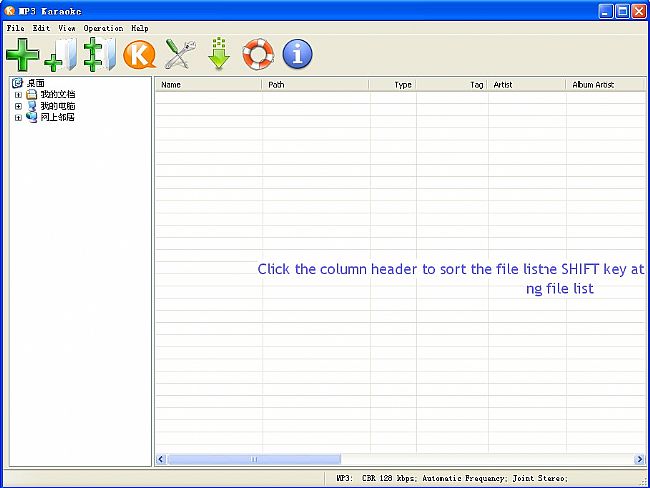Sort file list by Artist column

527,85
